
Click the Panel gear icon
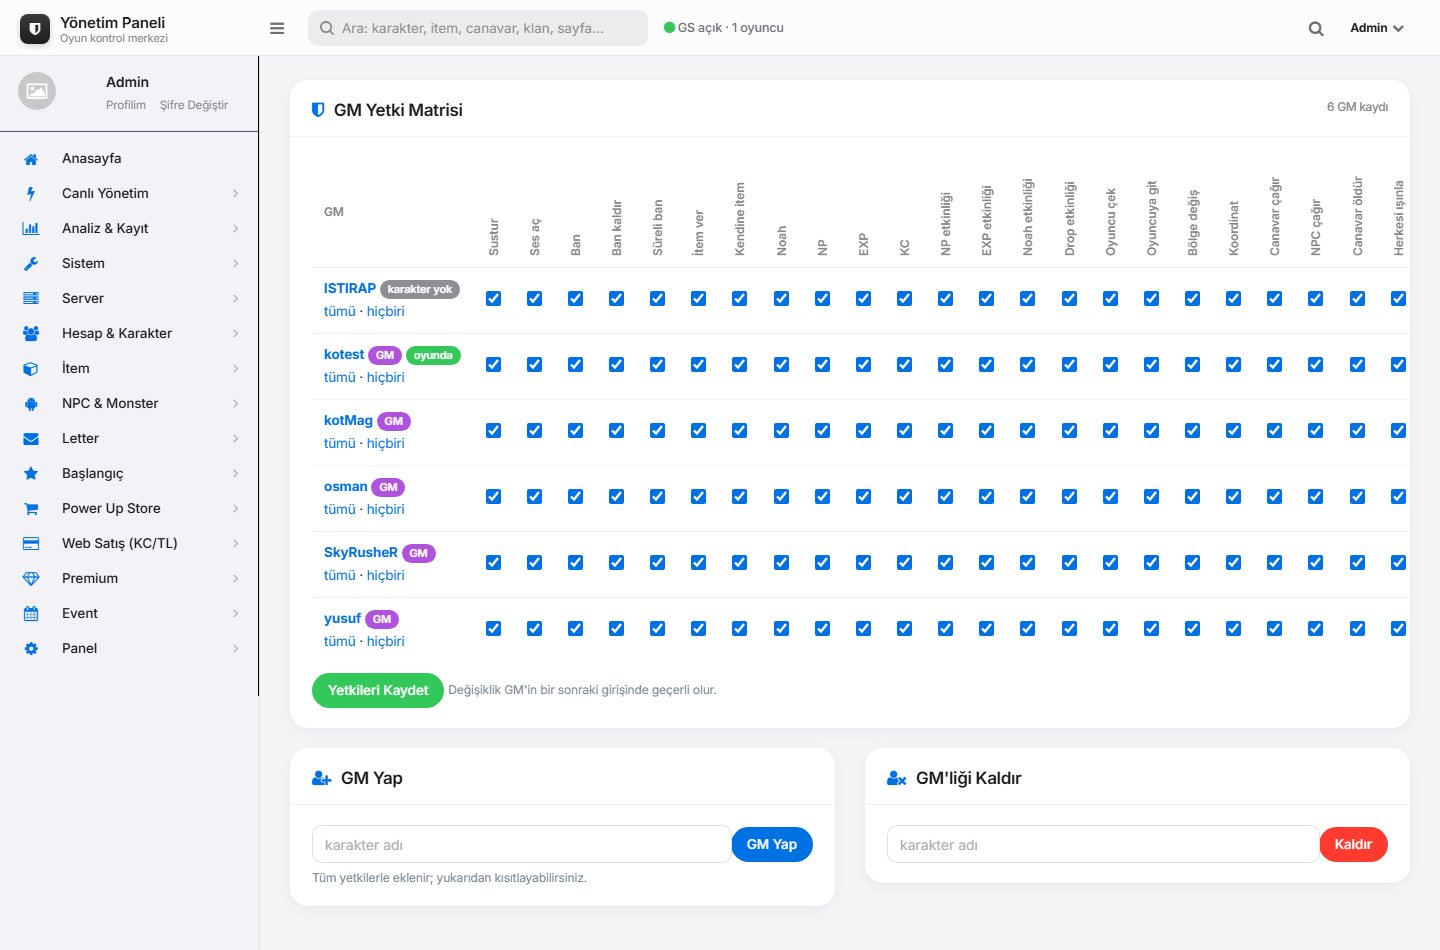click(31, 649)
